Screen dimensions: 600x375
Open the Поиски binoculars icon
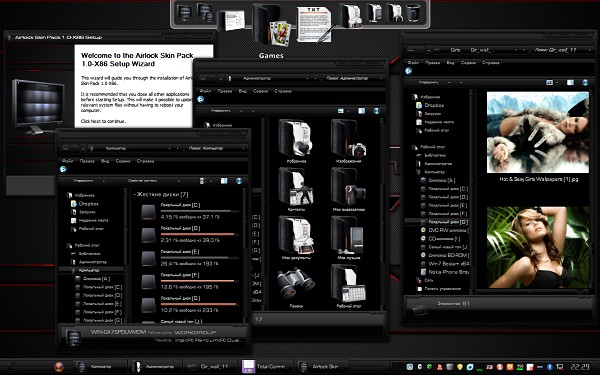point(296,283)
